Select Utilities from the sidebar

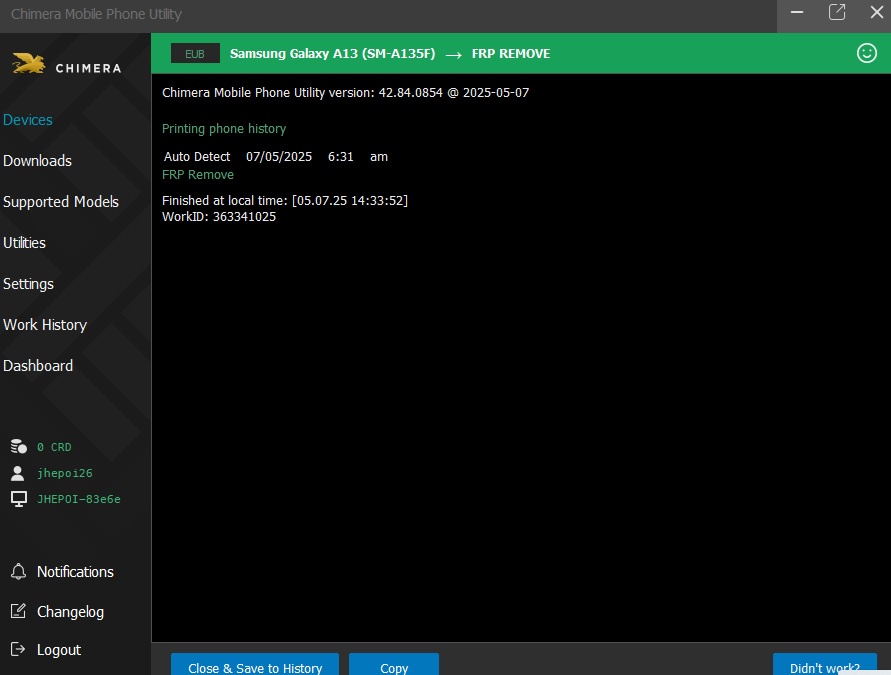click(x=25, y=243)
